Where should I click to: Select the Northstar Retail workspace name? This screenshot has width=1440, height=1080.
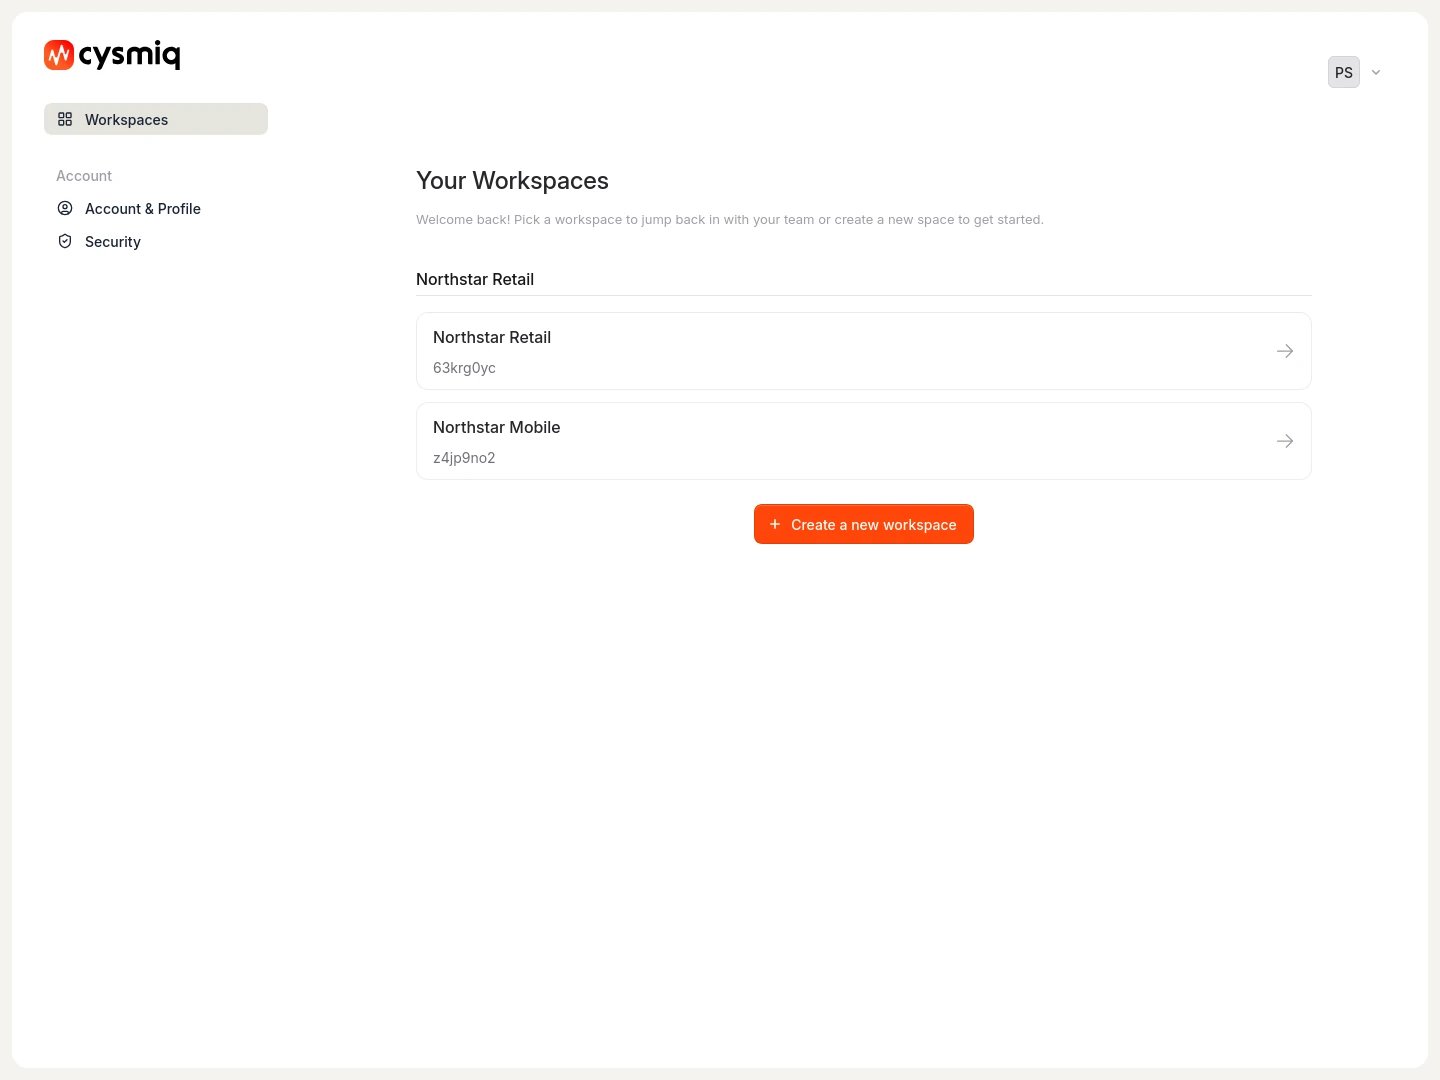click(492, 337)
